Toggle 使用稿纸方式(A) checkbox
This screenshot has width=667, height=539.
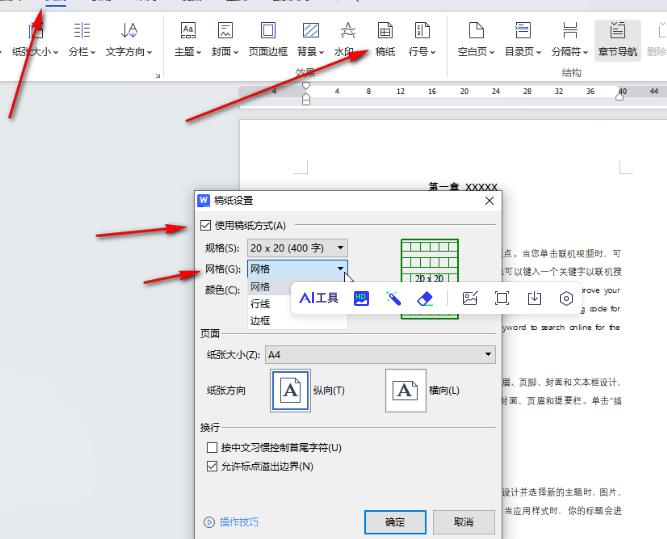click(205, 225)
